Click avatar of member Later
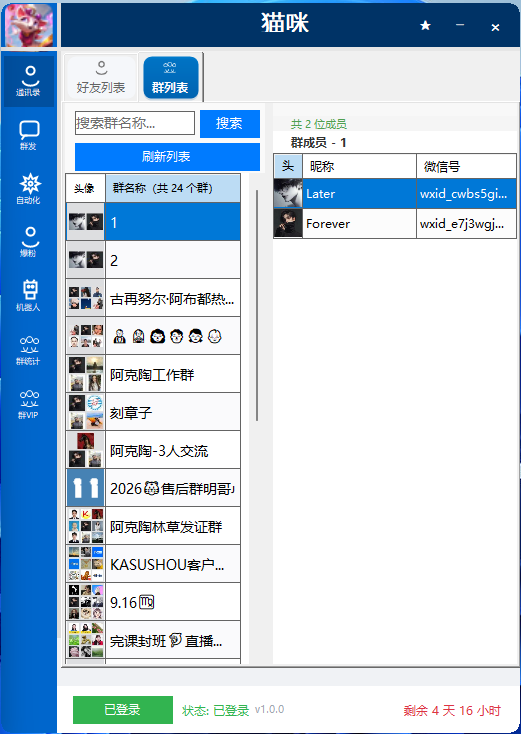521x734 pixels. tap(288, 193)
